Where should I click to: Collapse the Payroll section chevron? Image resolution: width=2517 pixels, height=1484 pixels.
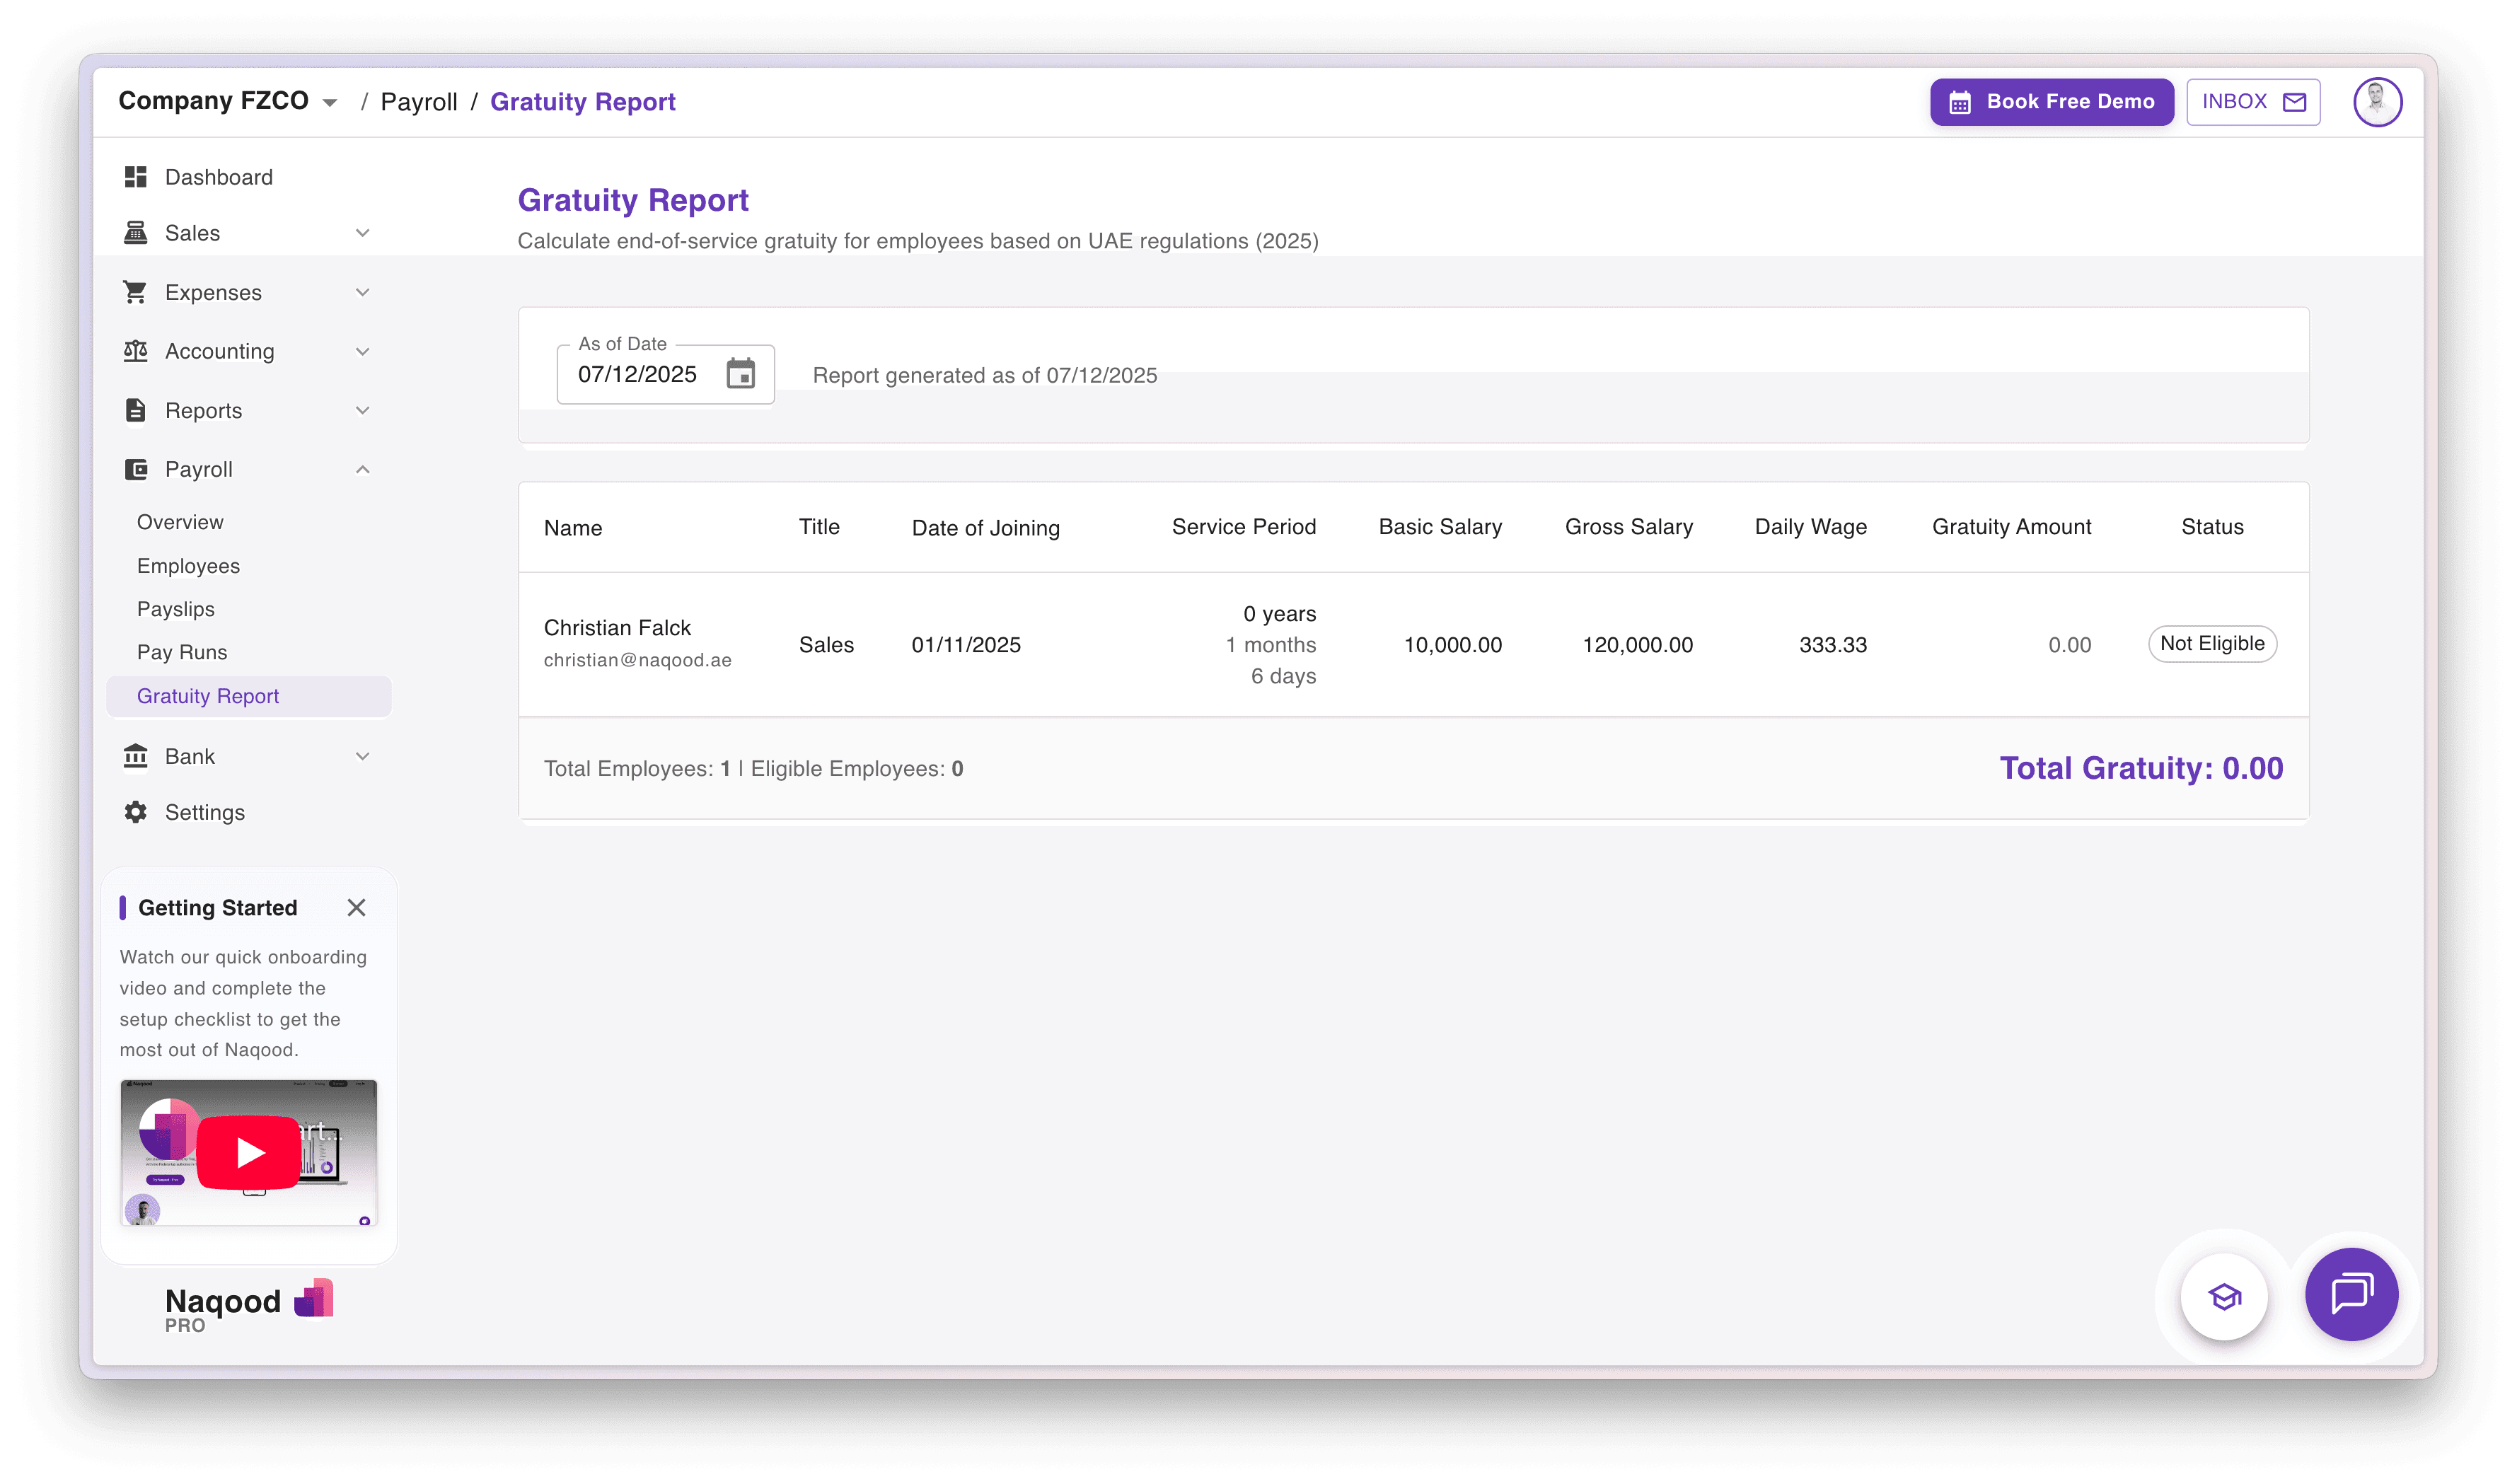click(x=363, y=469)
